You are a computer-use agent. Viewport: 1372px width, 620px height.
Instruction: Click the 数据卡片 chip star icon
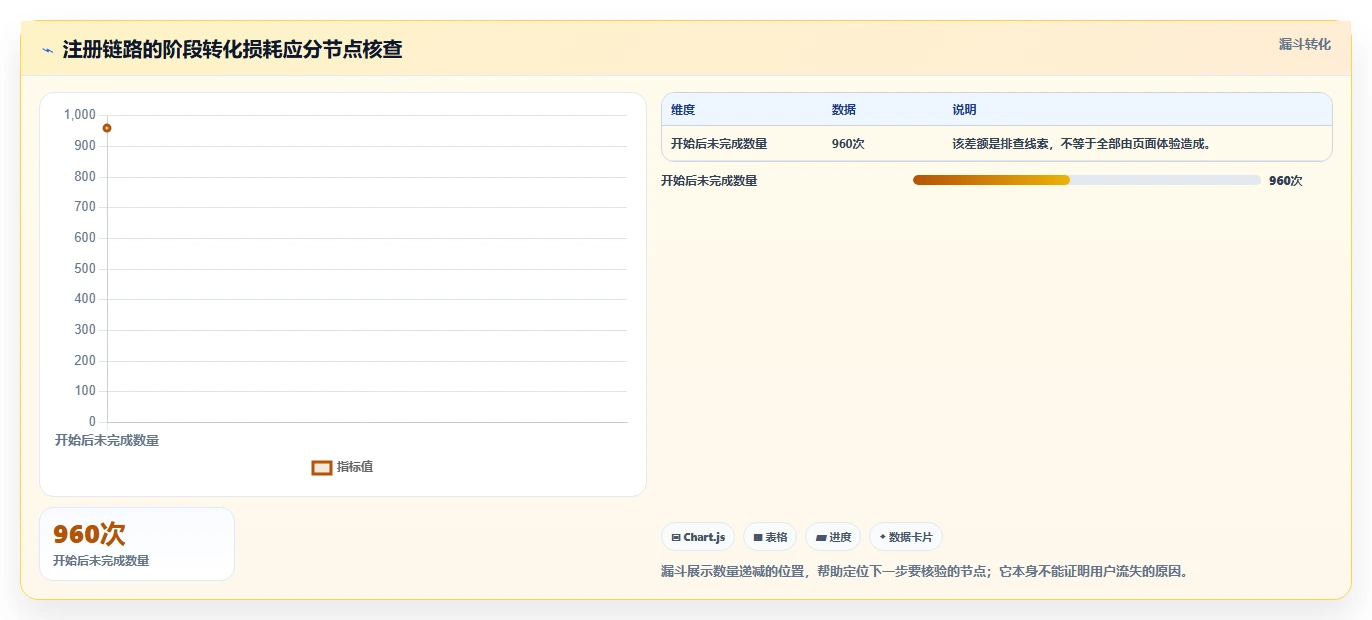pos(882,537)
